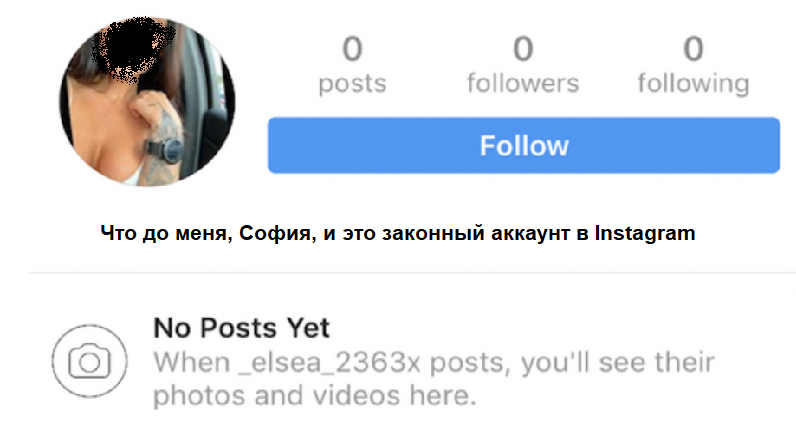Screen dimensions: 796x436
Task: Click the 'photos and videos here' text
Action: [315, 395]
